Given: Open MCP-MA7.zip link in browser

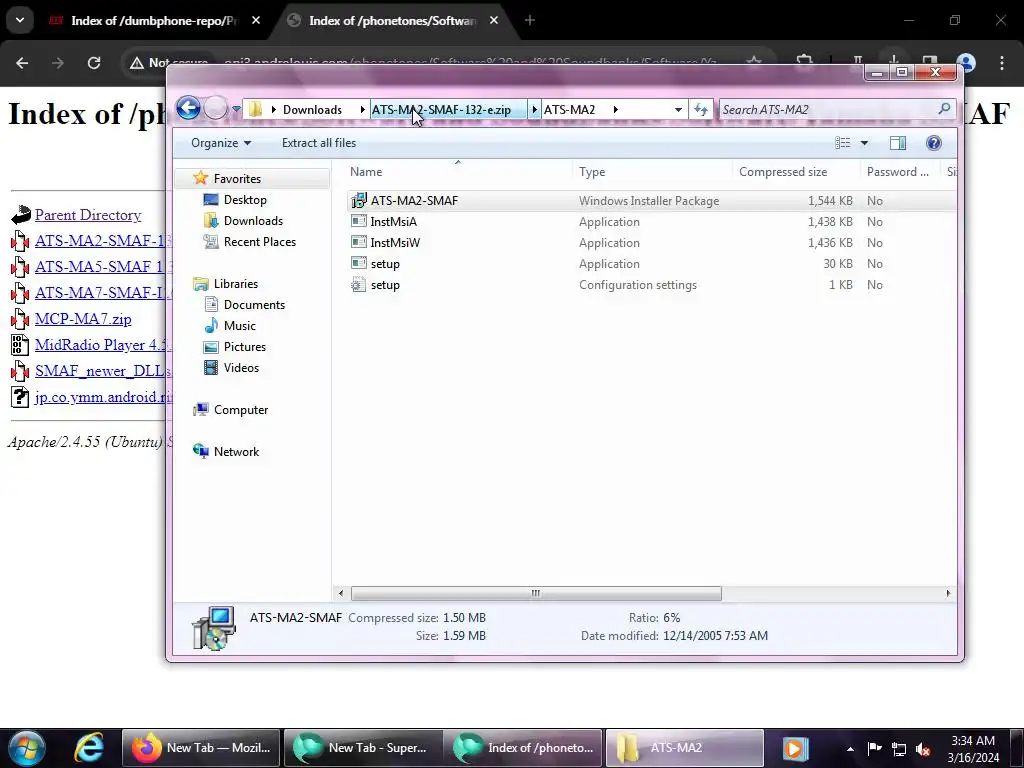Looking at the screenshot, I should pos(83,319).
